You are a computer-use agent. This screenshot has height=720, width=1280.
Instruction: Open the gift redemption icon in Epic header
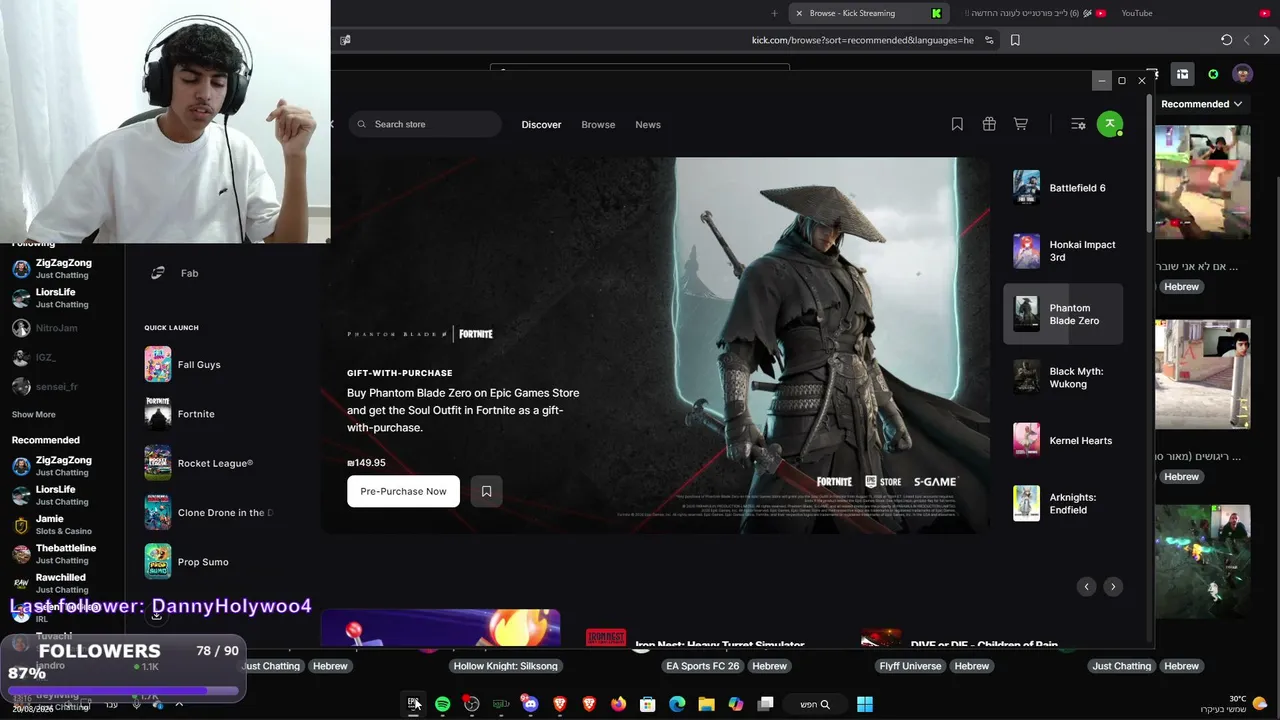[989, 124]
